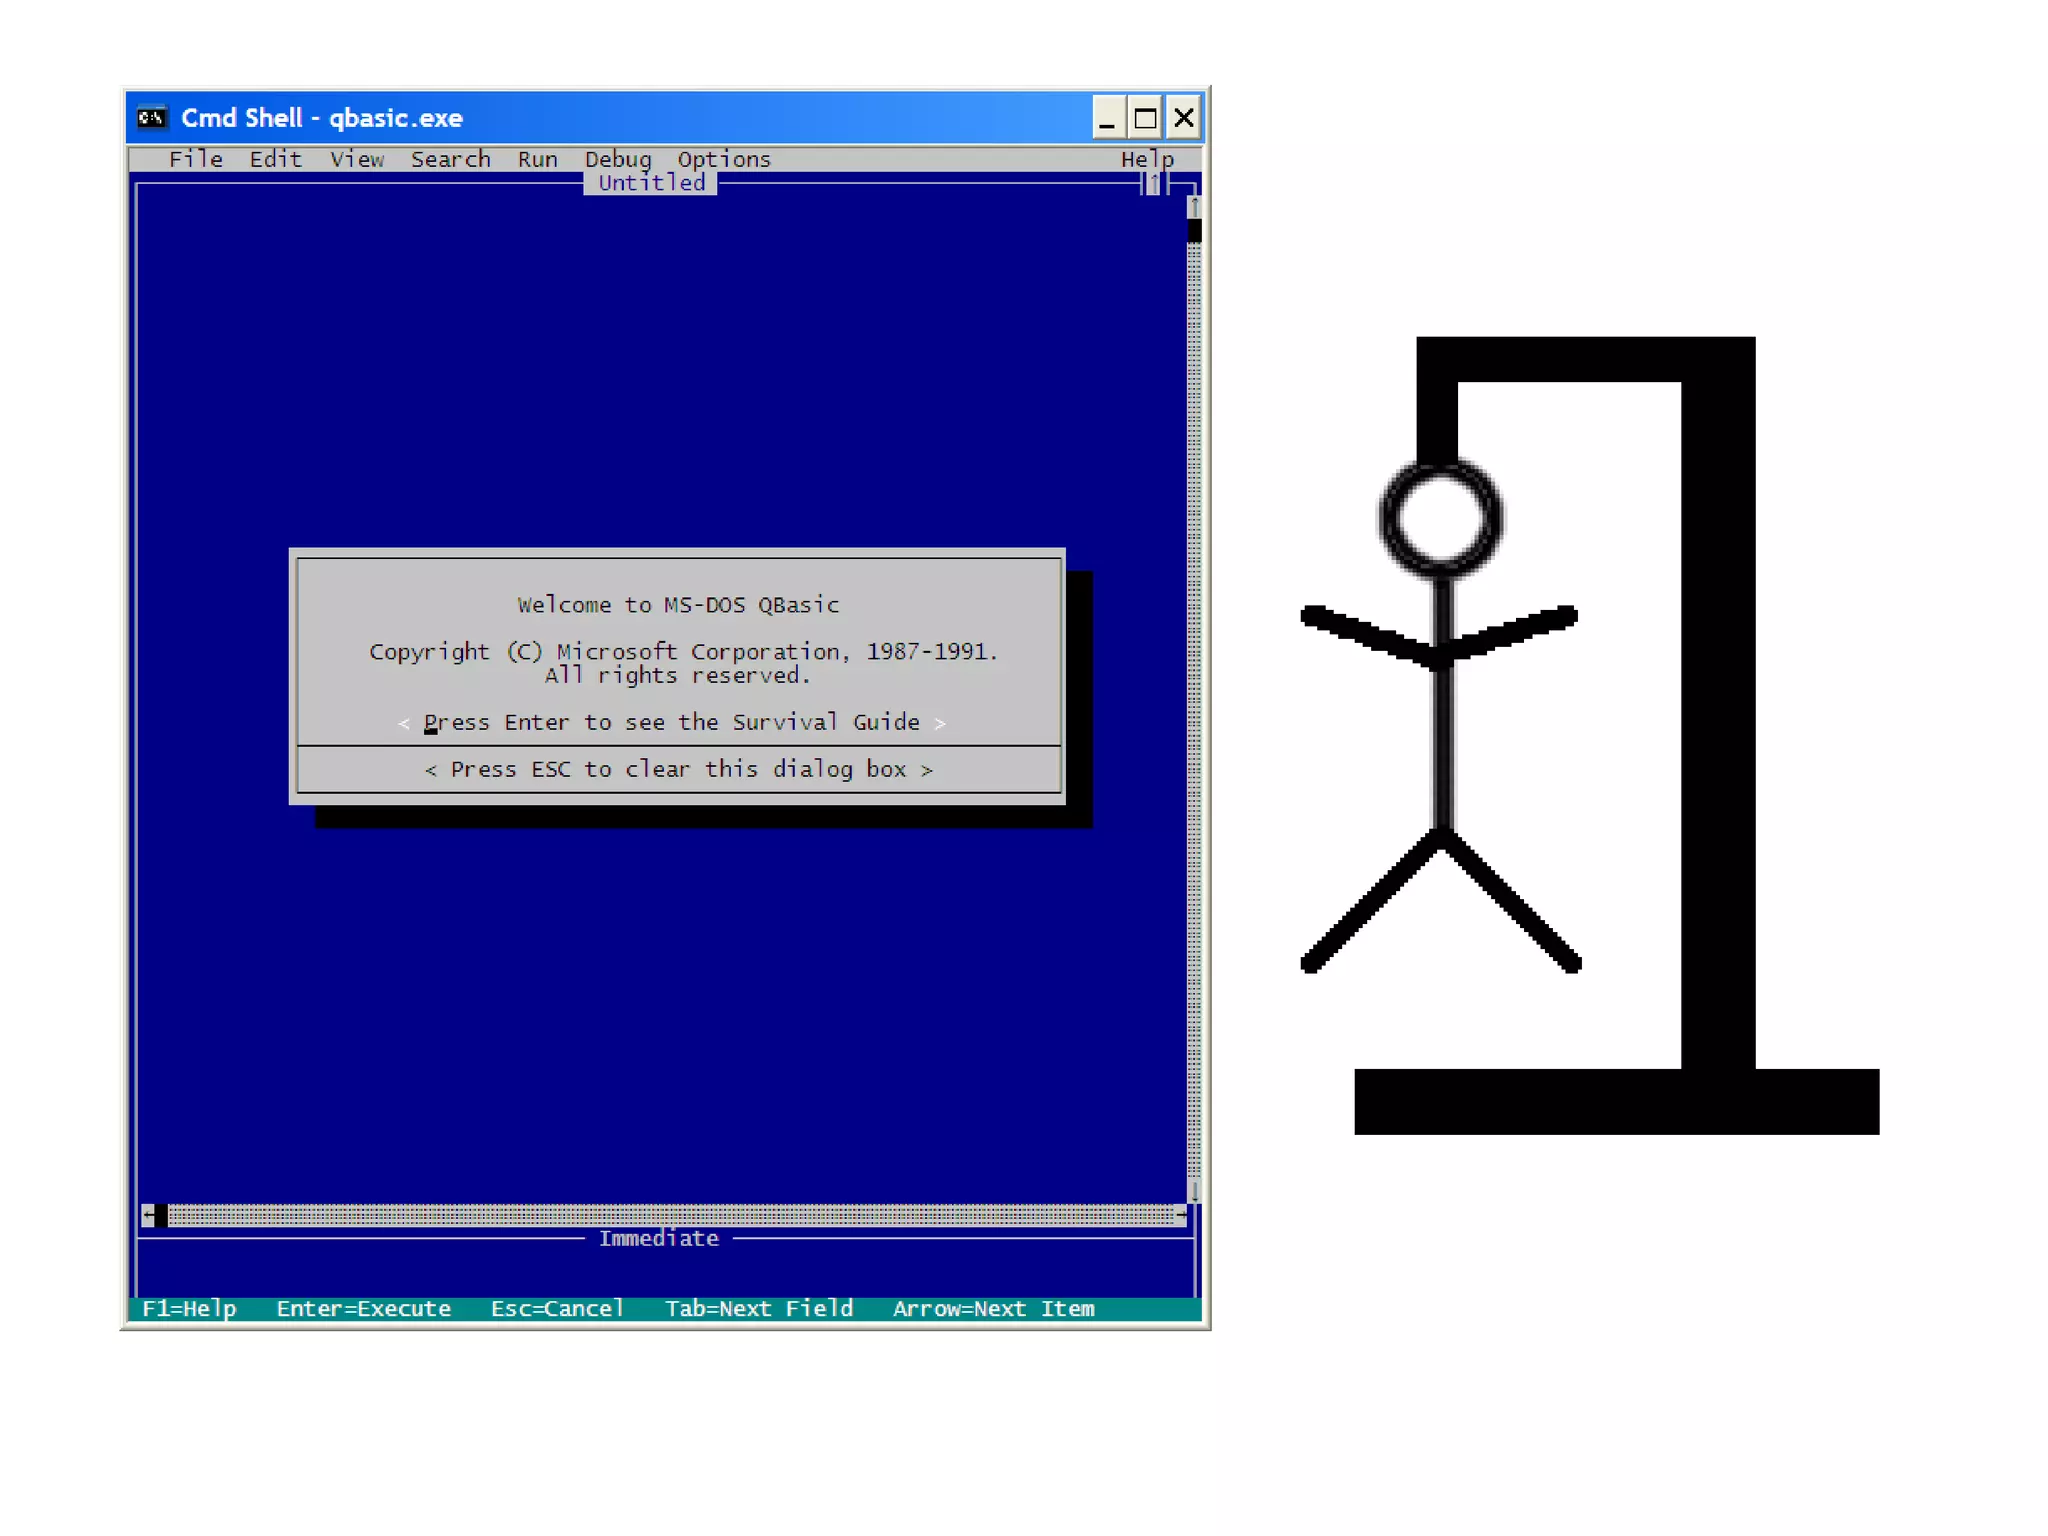The height and width of the screenshot is (1536, 2048).
Task: Click Press ESC to clear dialog button
Action: 678,769
